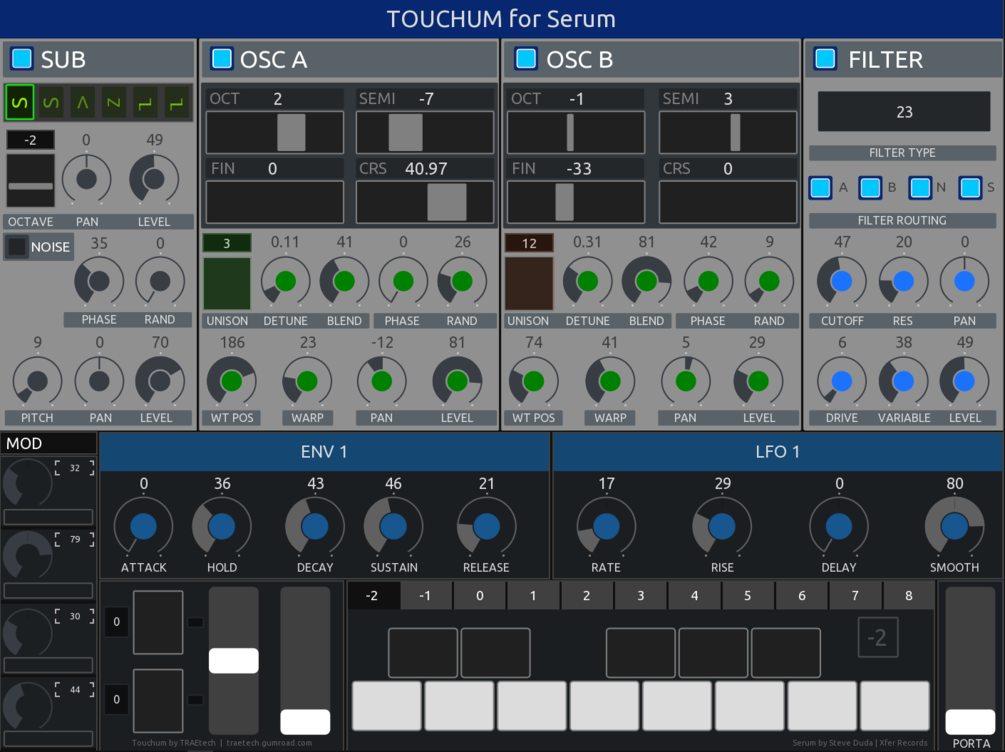Select the sawtooth waveform in SUB

pos(113,101)
